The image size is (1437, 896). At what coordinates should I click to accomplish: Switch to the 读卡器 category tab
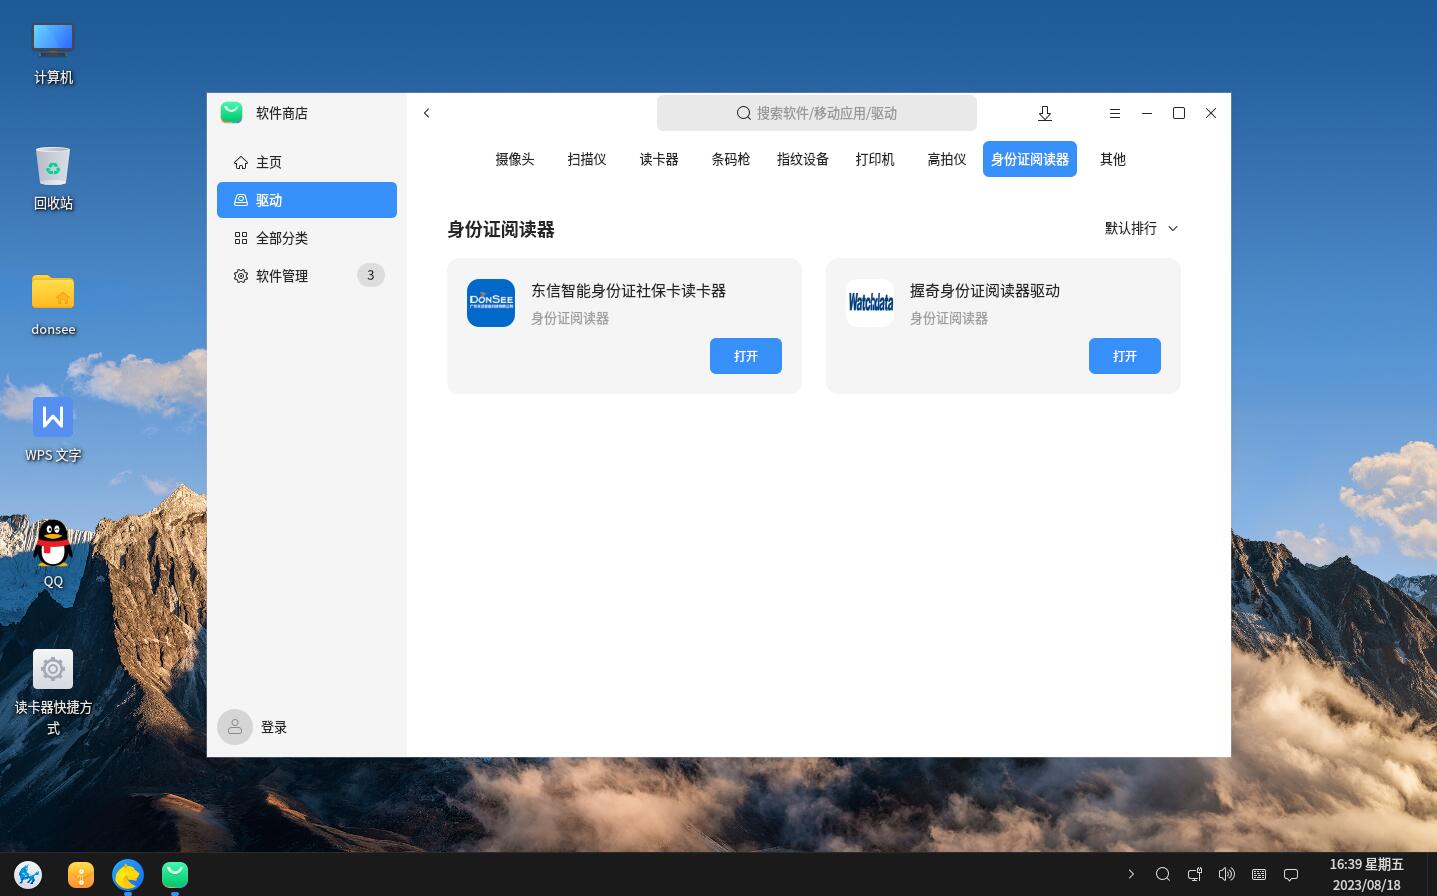pyautogui.click(x=658, y=159)
